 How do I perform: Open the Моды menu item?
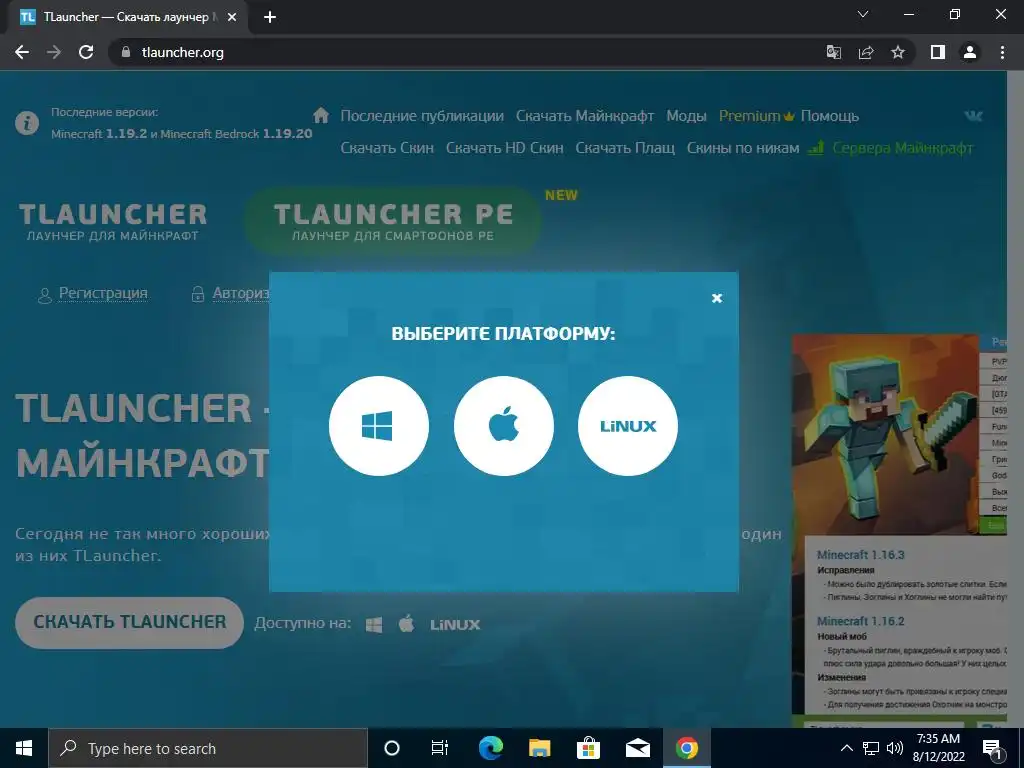686,116
